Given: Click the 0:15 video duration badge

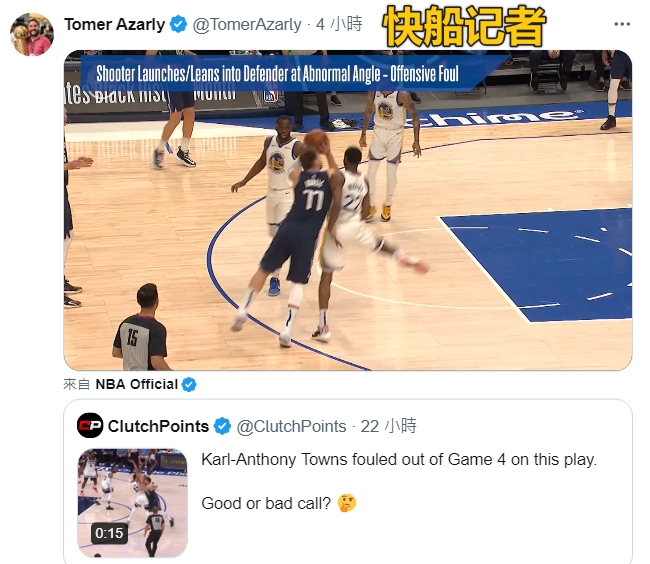Looking at the screenshot, I should pos(109,533).
